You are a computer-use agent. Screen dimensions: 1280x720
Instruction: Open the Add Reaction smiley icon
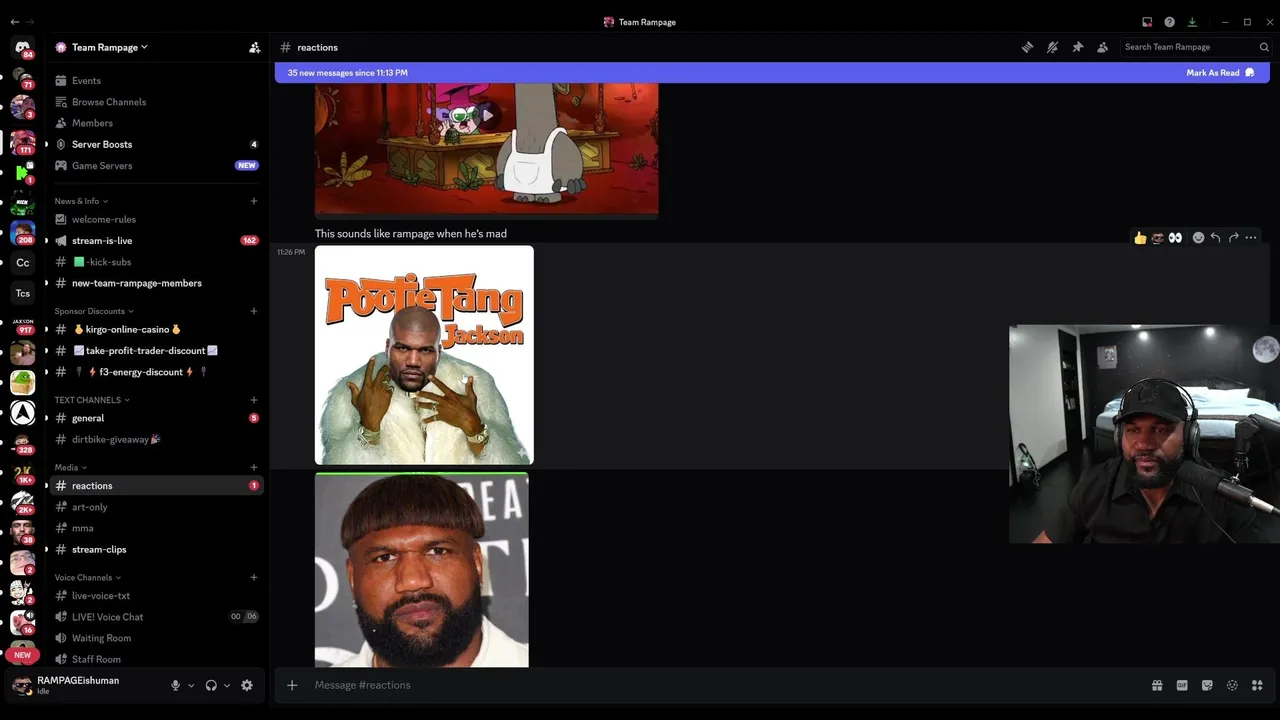coord(1198,238)
